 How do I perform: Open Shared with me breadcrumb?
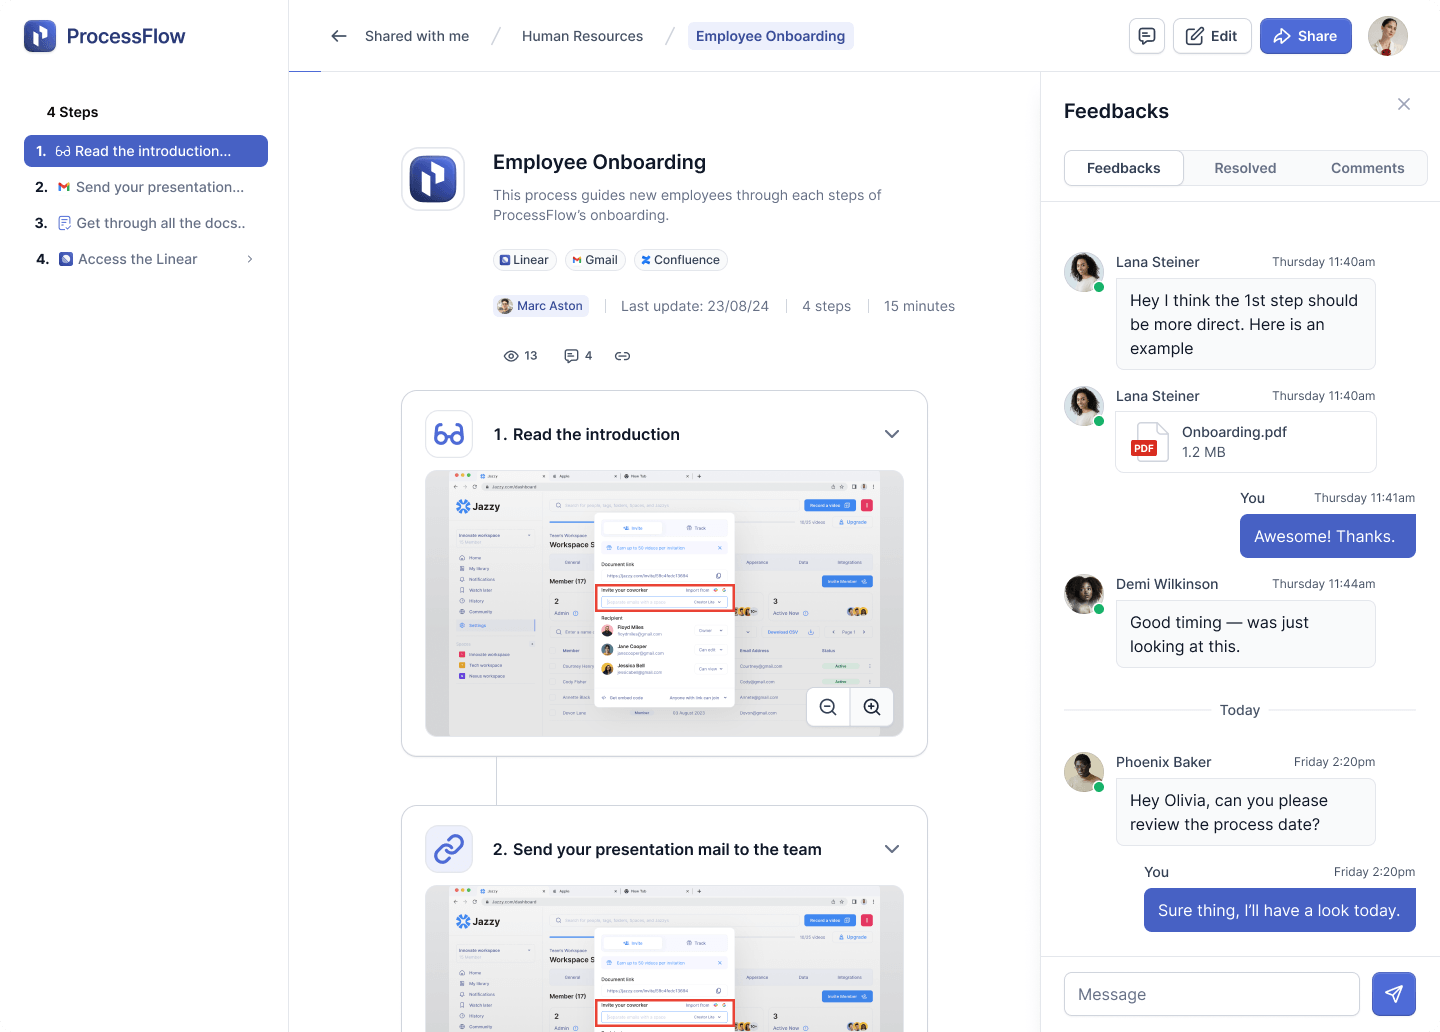(417, 36)
